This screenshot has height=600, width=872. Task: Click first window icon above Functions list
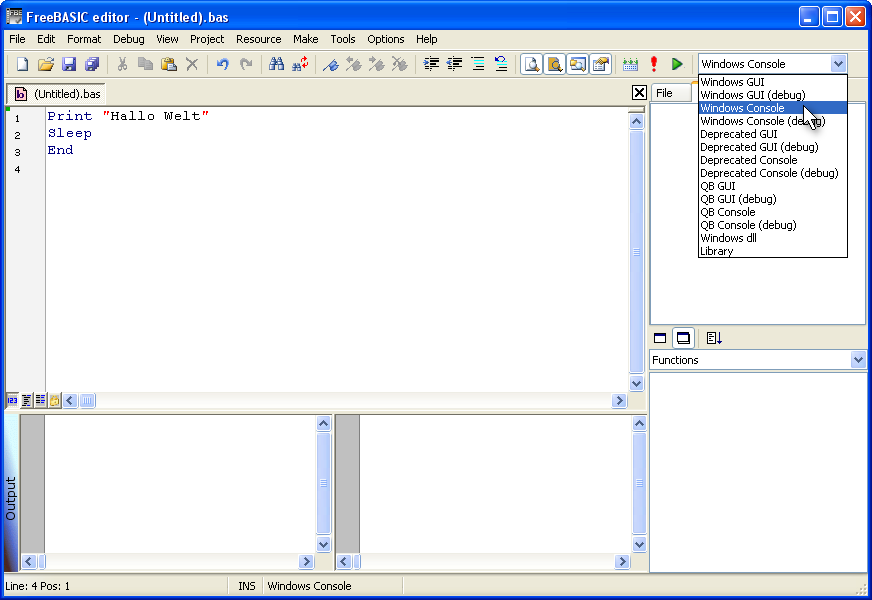[660, 338]
